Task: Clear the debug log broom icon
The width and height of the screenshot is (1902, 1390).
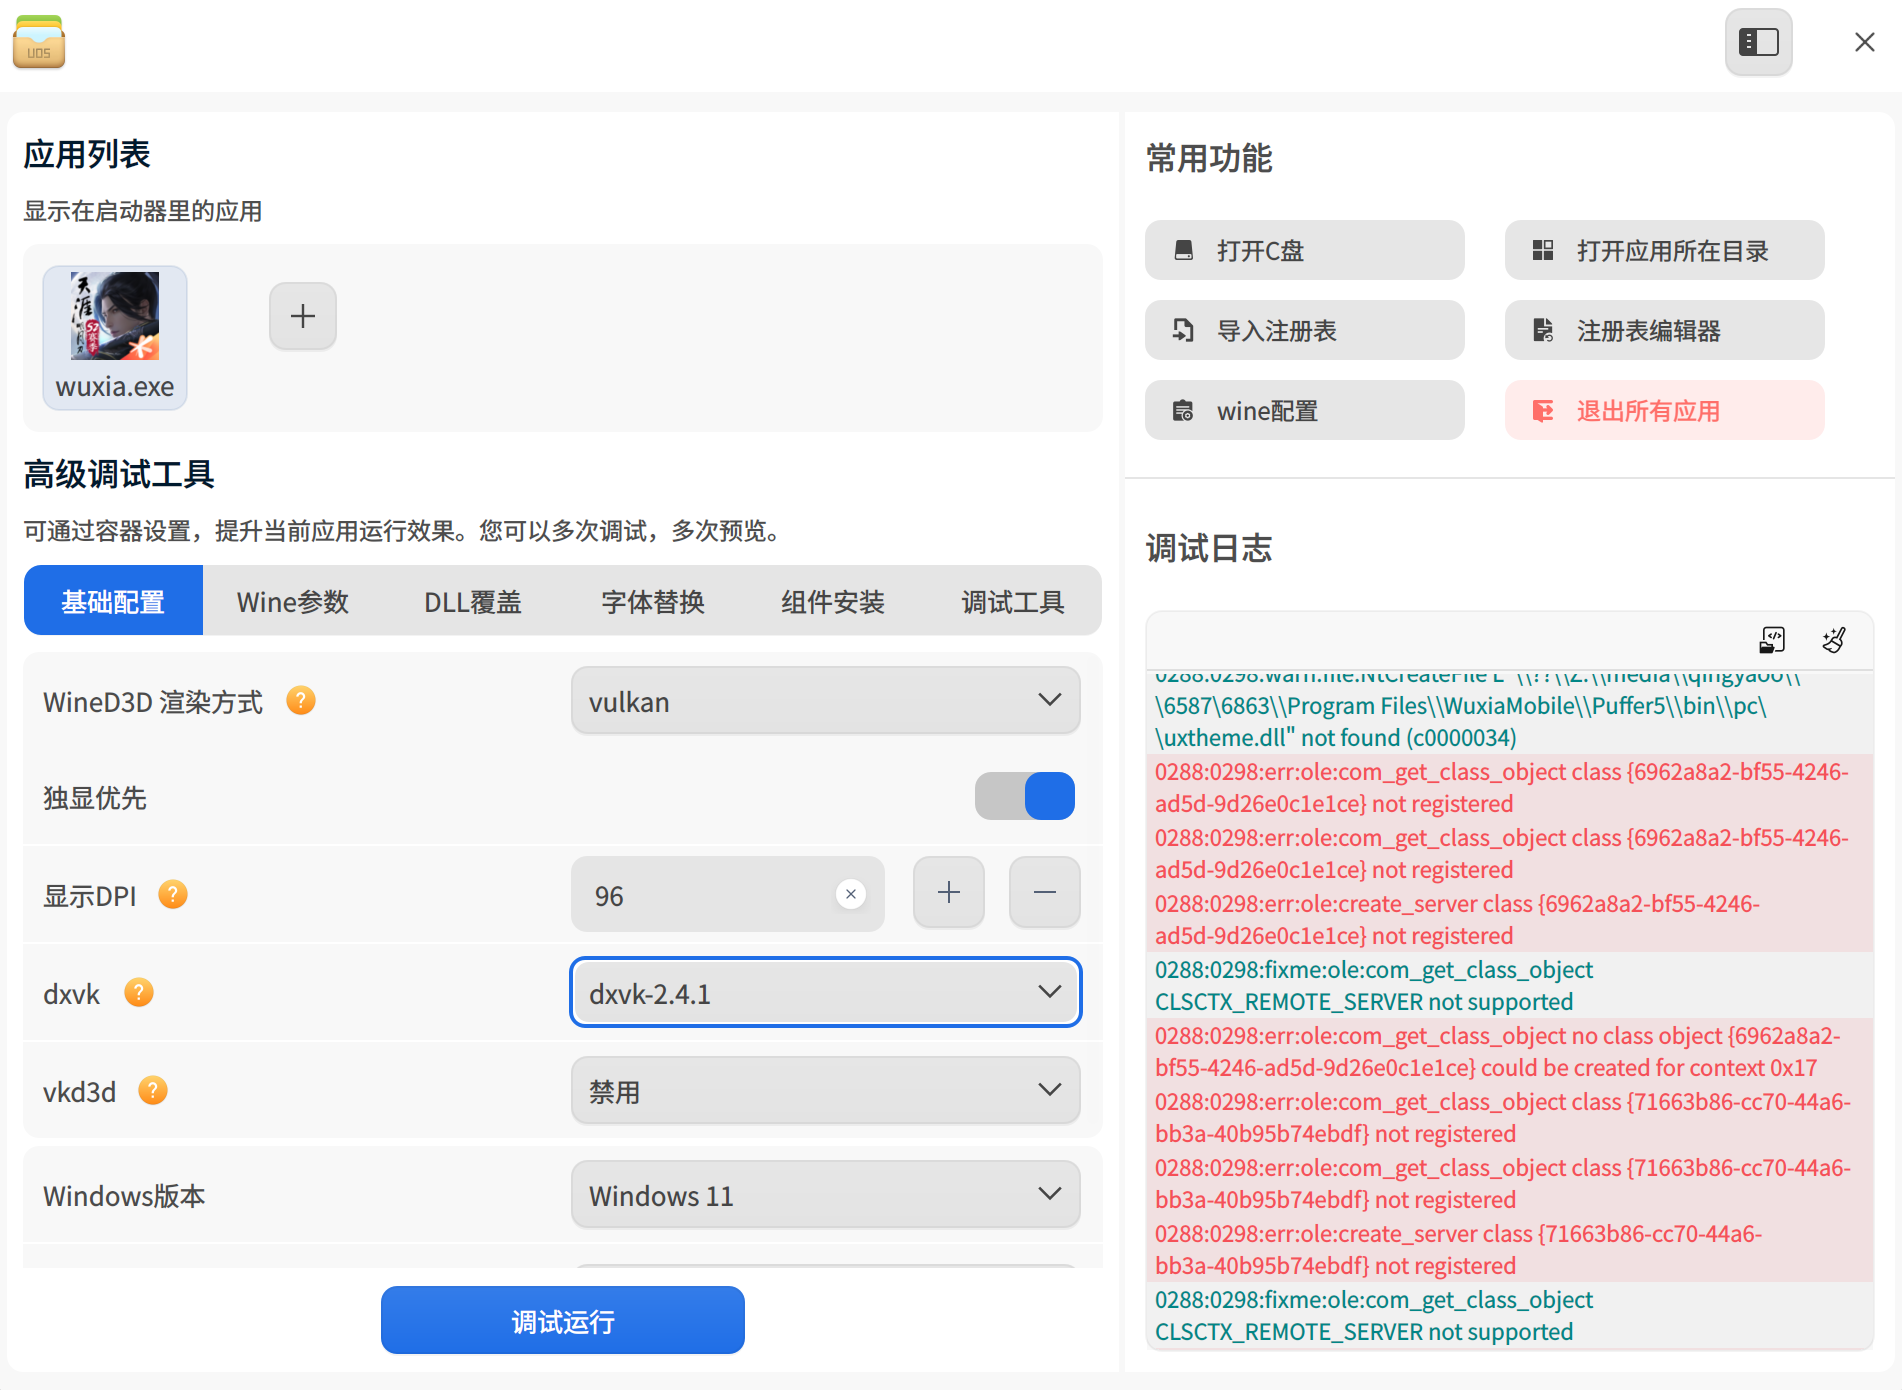Action: click(x=1834, y=640)
